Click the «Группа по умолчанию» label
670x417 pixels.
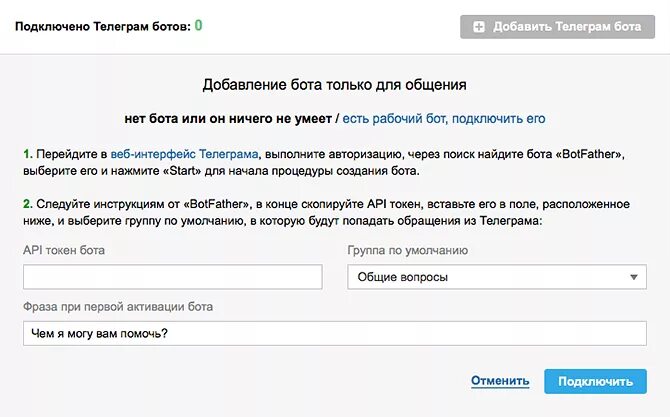(x=407, y=250)
